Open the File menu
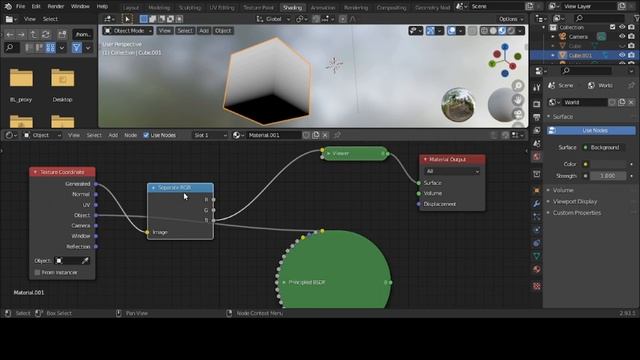This screenshot has height=360, width=640. (20, 6)
